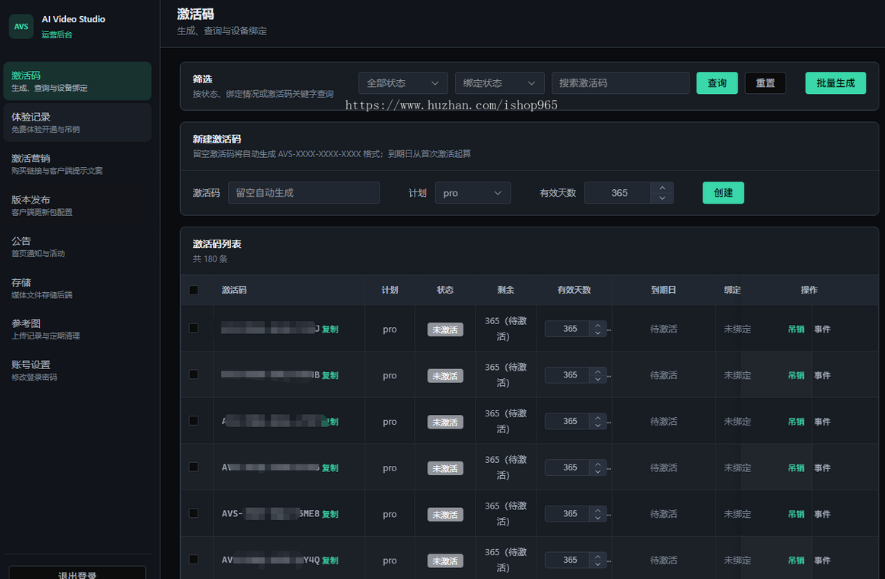The width and height of the screenshot is (885, 579).
Task: Tick the select-all checkbox in the table header
Action: [x=194, y=290]
